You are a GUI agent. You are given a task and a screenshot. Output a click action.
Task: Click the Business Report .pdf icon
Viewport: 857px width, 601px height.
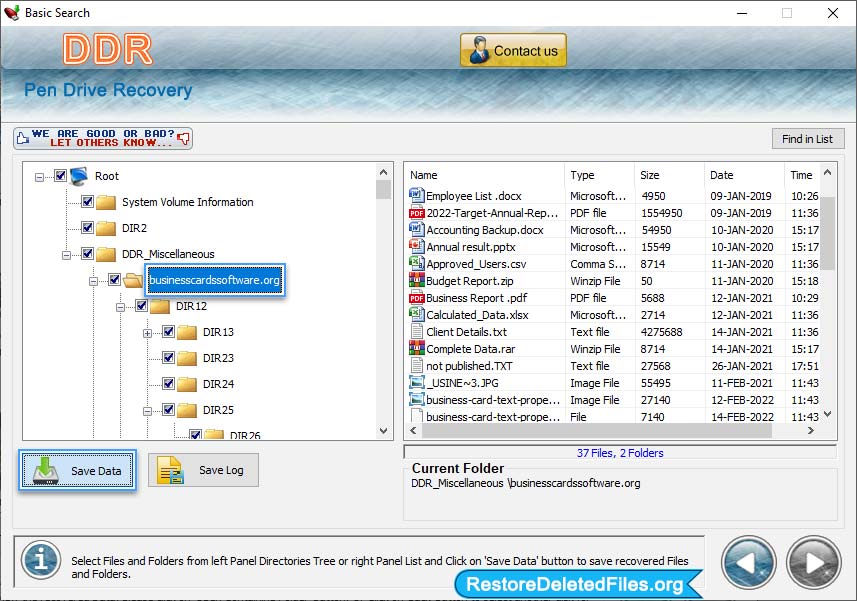coord(416,298)
